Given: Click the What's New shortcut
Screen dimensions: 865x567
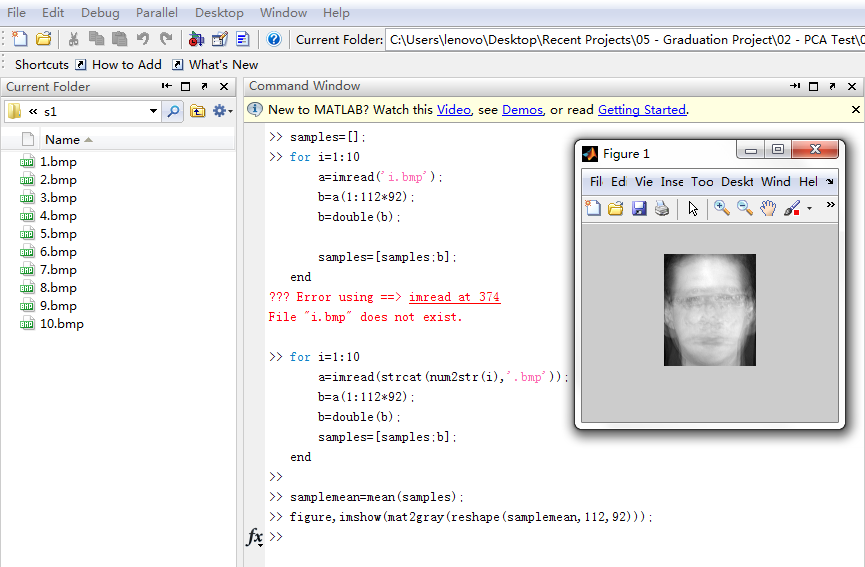Looking at the screenshot, I should 215,65.
